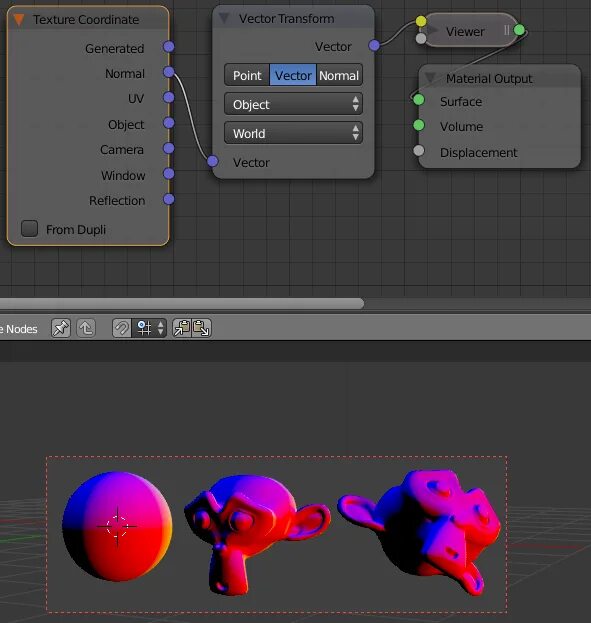Open the Object convert-from space dropdown
591x623 pixels.
point(293,104)
